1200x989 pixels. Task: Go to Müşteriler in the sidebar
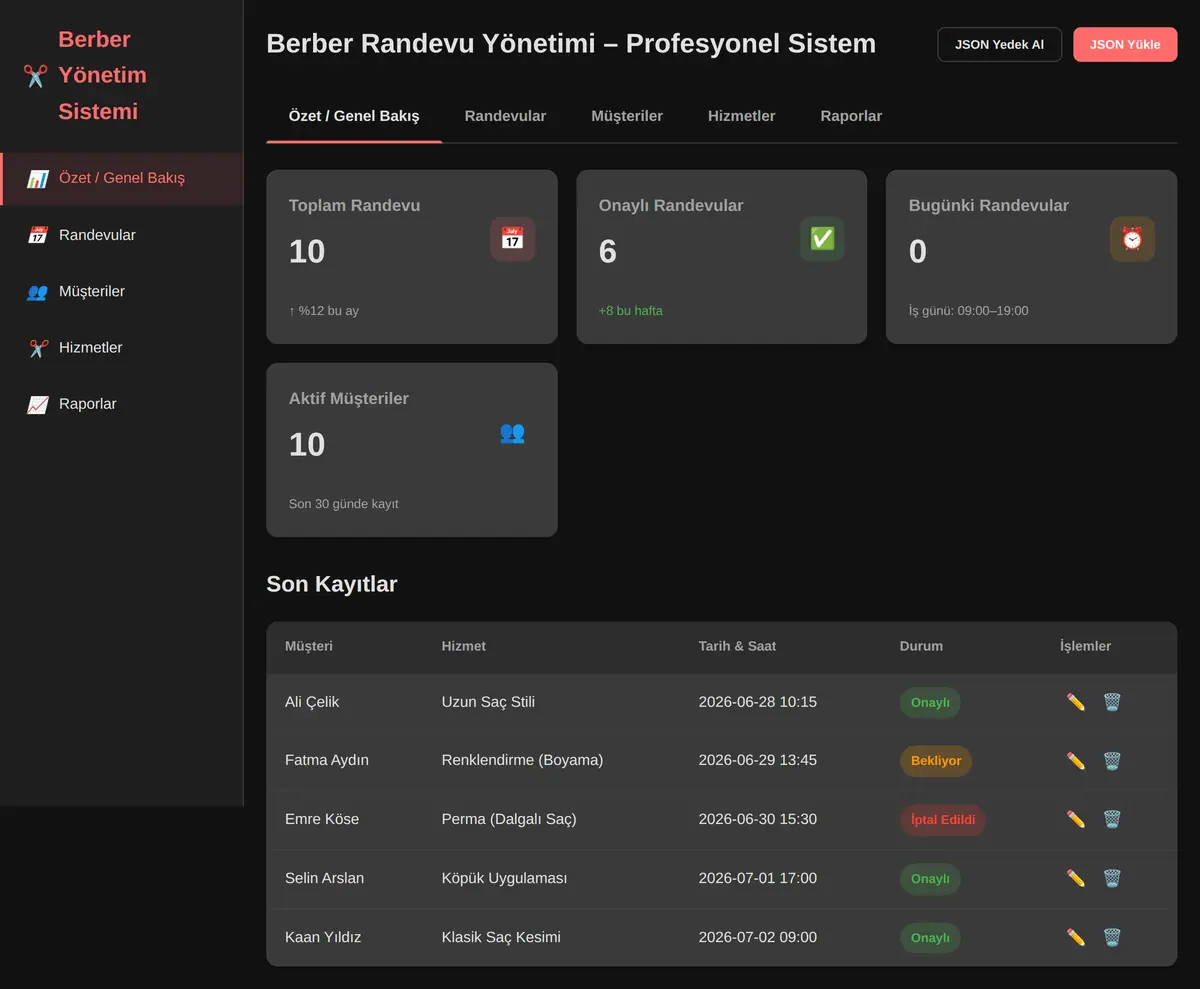[122, 291]
